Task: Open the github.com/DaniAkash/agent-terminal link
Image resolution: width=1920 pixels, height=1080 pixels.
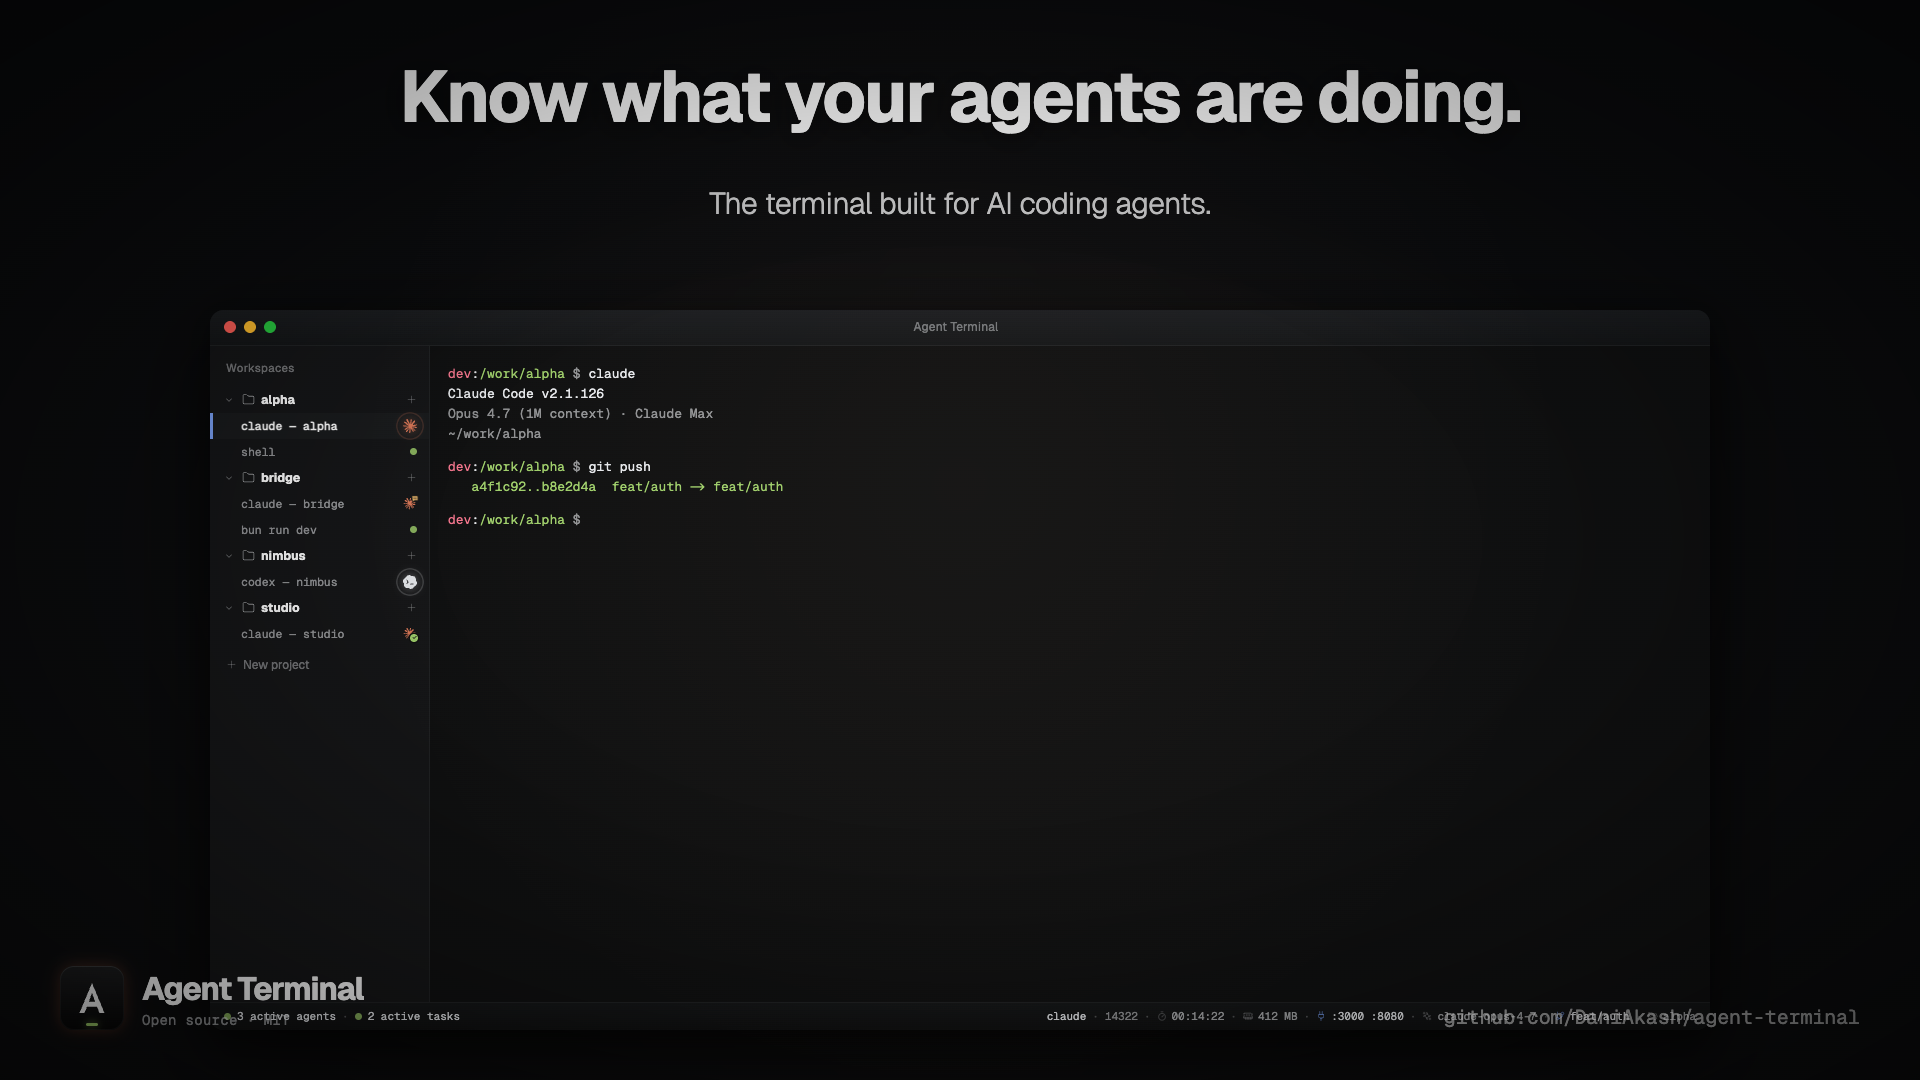Action: (1651, 1017)
